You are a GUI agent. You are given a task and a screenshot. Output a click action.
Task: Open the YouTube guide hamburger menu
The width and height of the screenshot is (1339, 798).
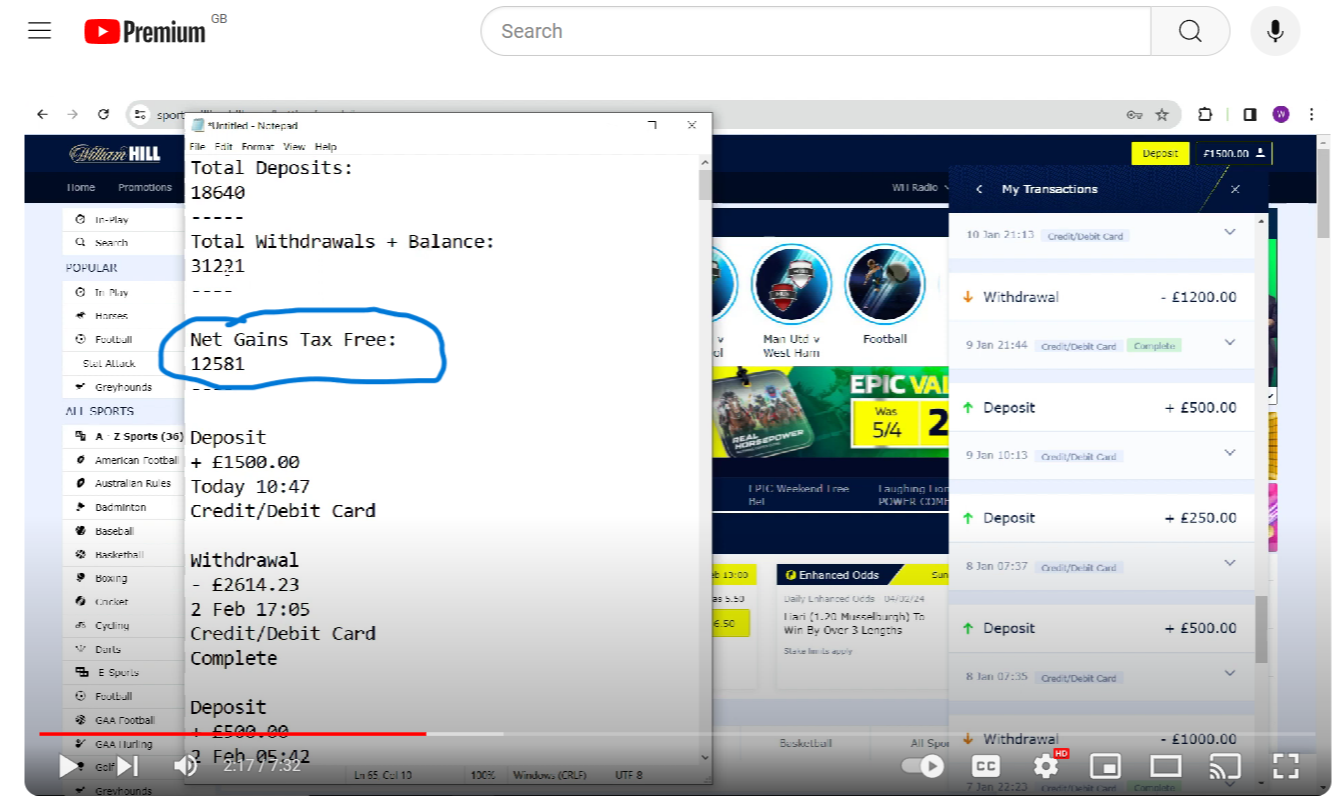pos(40,31)
